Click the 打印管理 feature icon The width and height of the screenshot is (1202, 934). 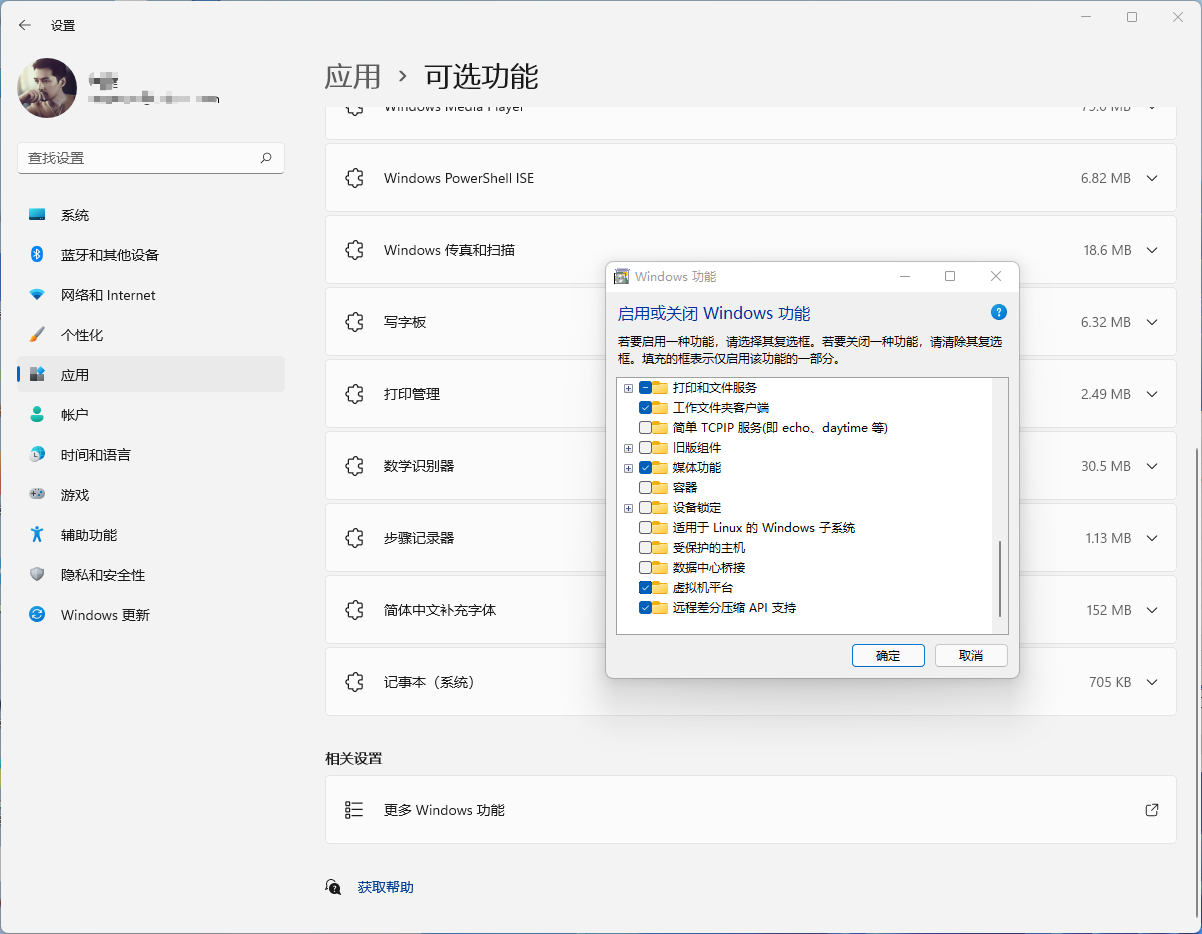click(x=354, y=393)
